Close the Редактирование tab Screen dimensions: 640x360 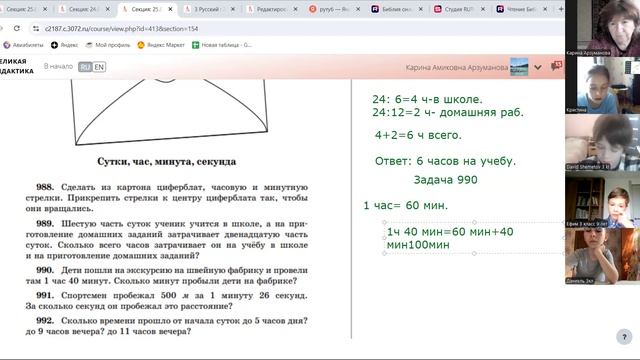pos(296,9)
